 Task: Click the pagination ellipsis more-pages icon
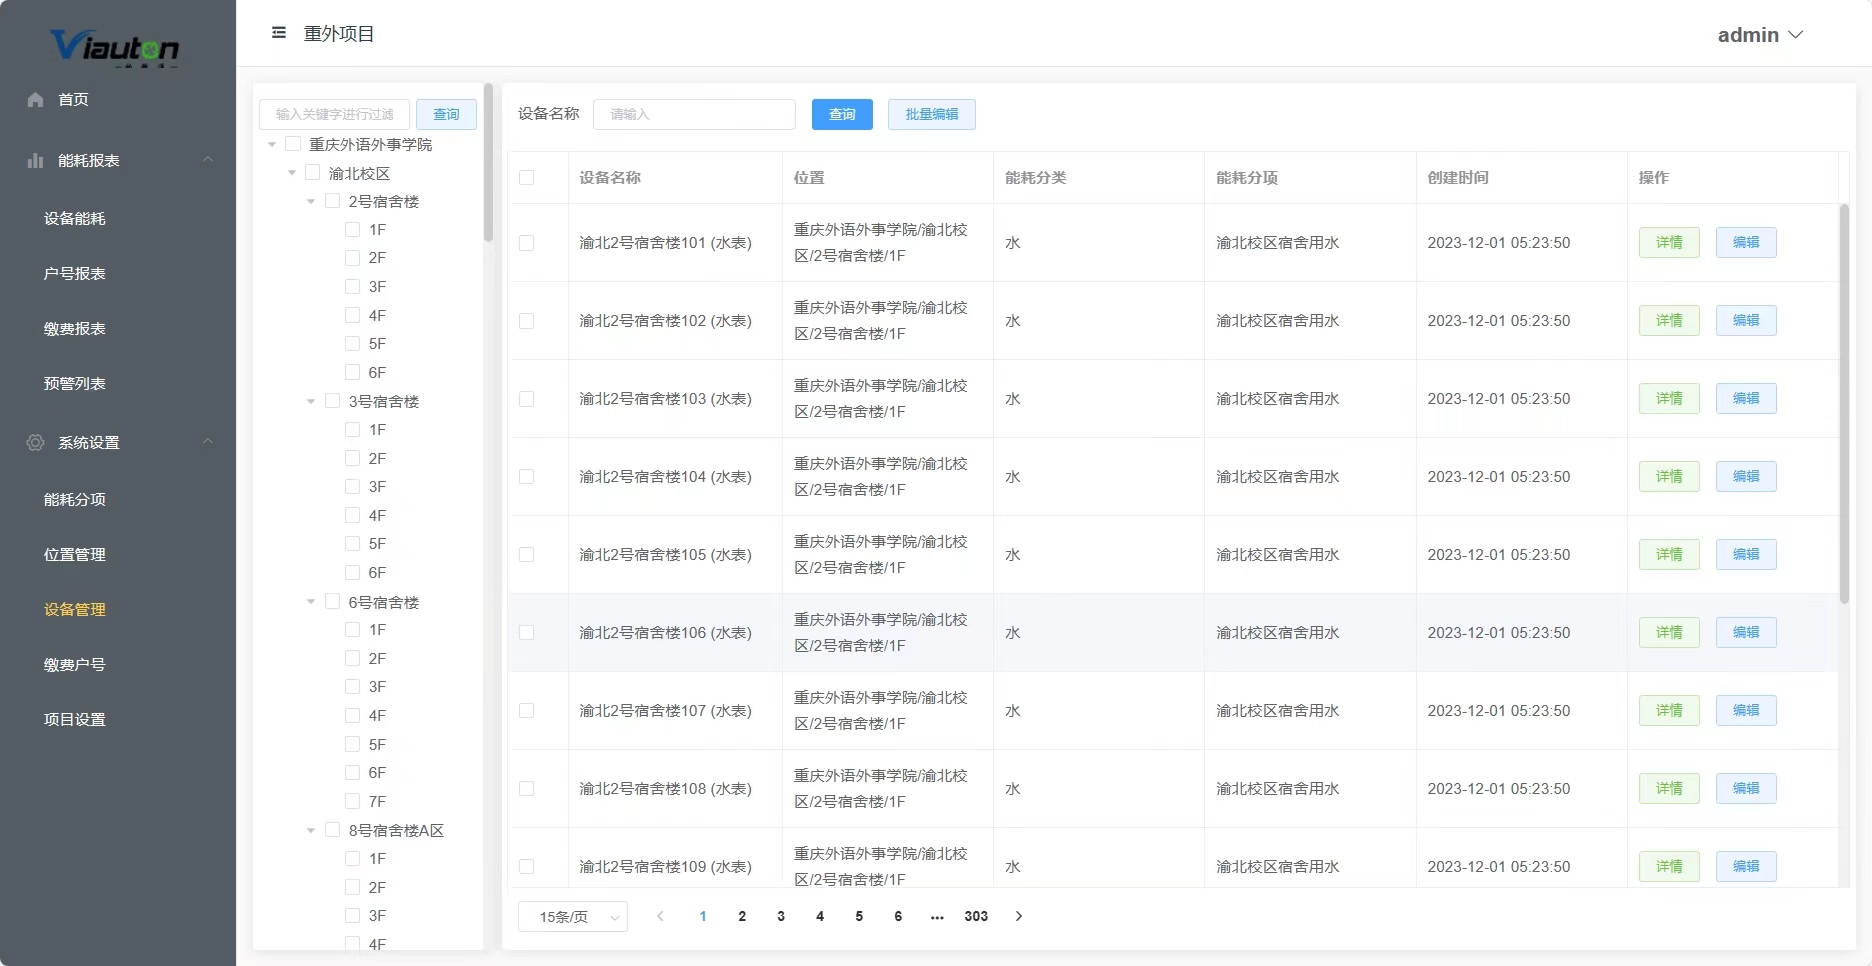[x=937, y=916]
